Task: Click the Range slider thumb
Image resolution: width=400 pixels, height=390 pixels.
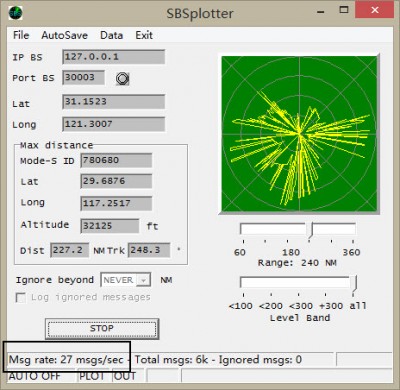Action: (x=311, y=231)
